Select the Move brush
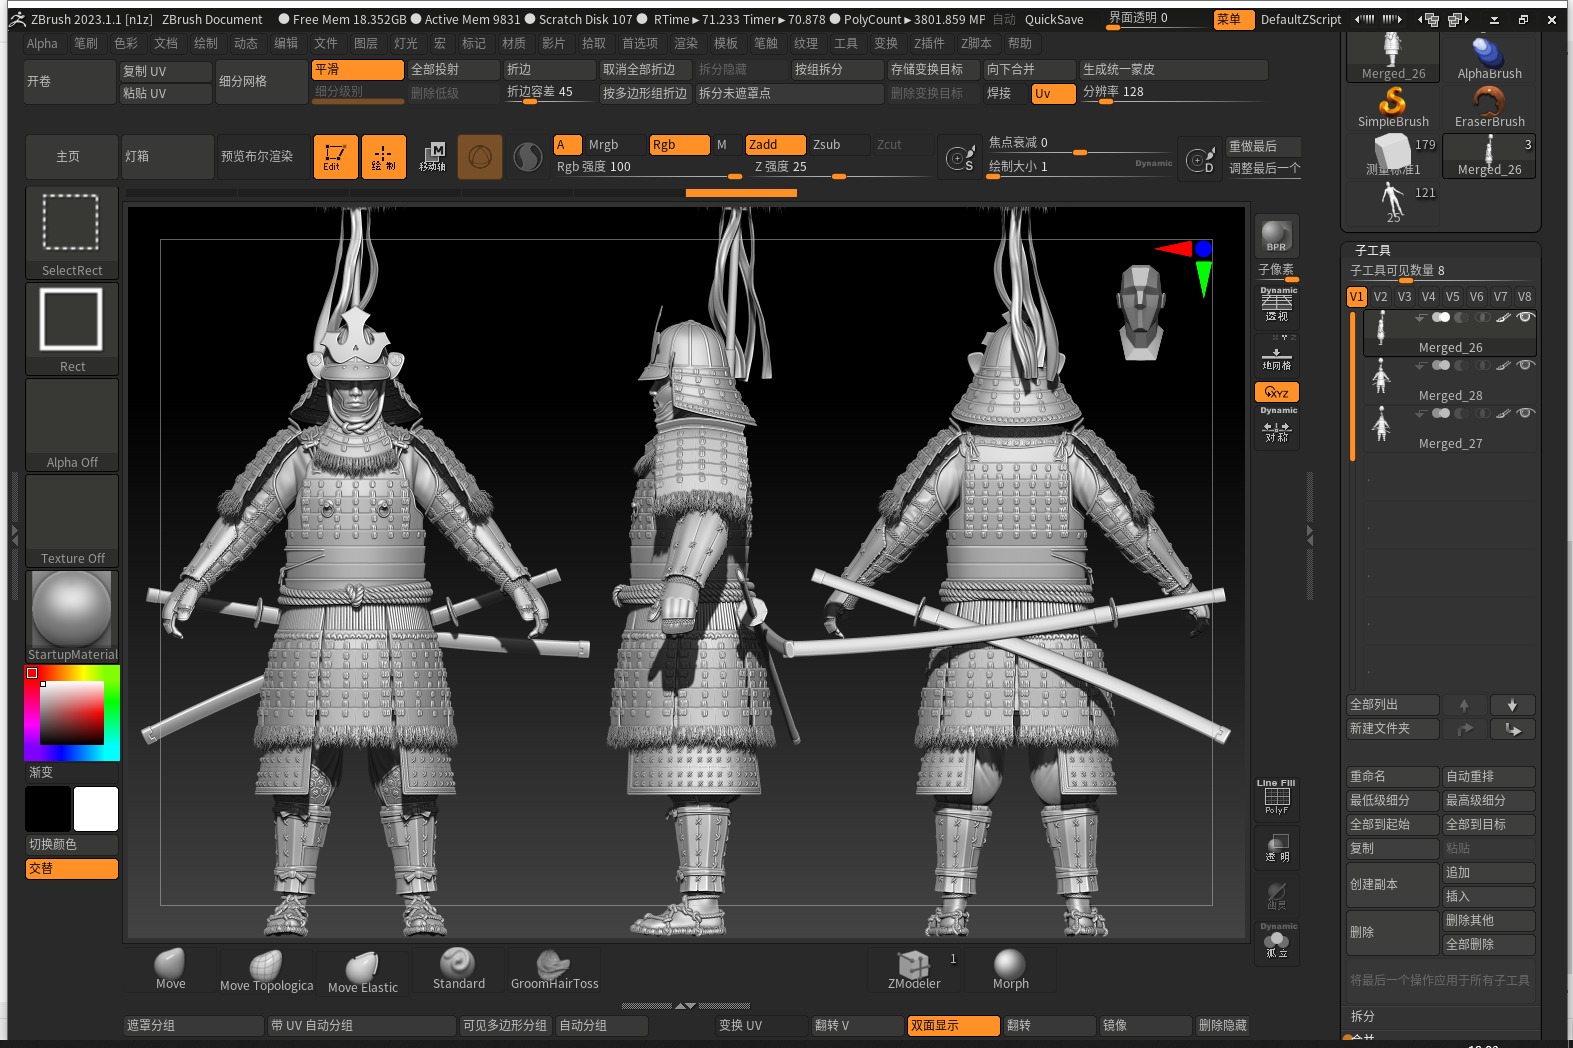The height and width of the screenshot is (1048, 1573). click(x=170, y=970)
